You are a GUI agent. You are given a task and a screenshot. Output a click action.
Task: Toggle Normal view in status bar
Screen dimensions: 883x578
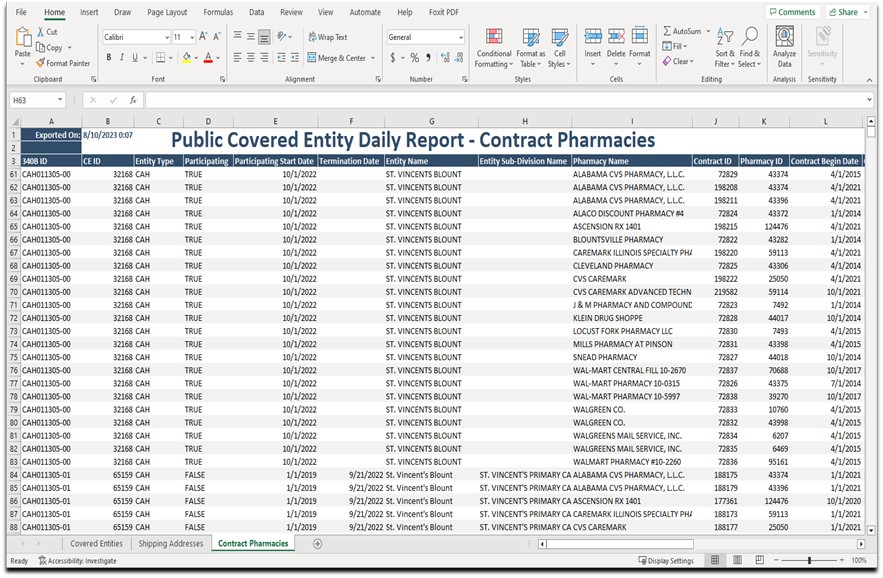pyautogui.click(x=715, y=560)
